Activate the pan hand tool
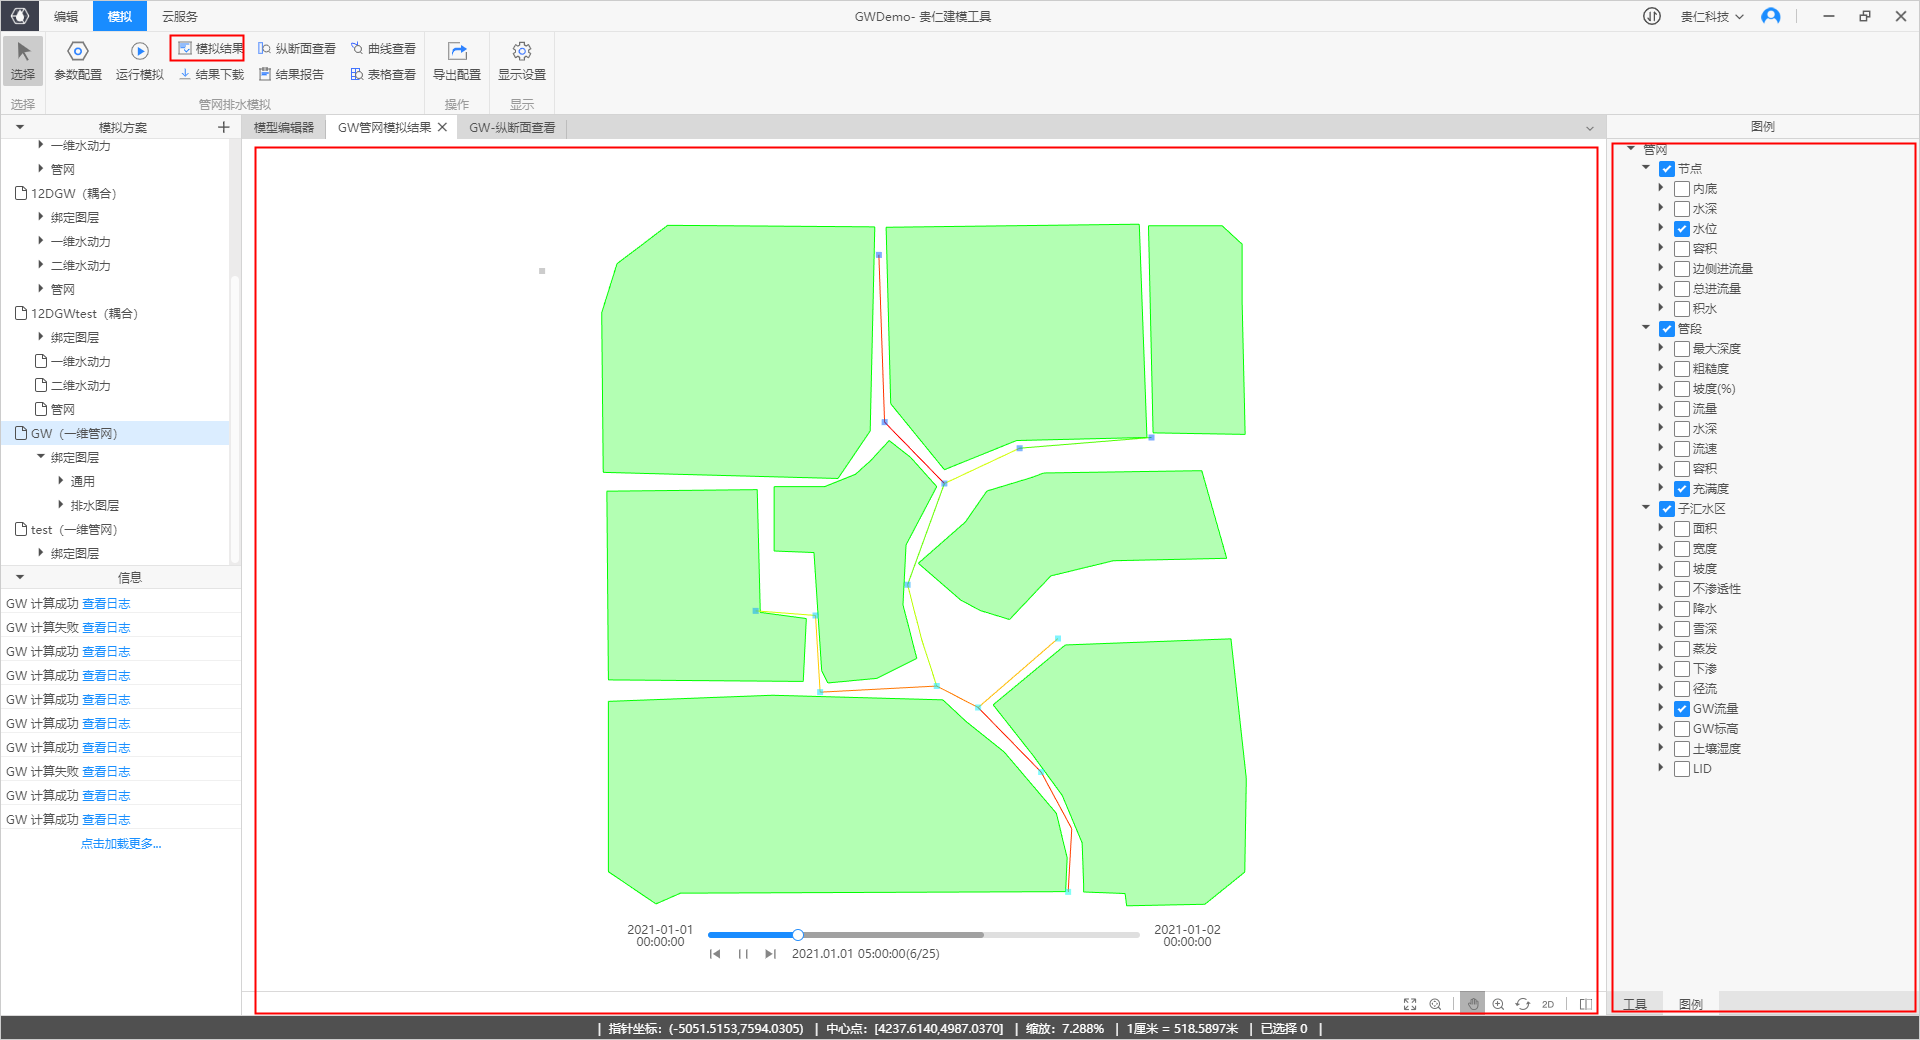The height and width of the screenshot is (1040, 1920). click(1472, 1004)
